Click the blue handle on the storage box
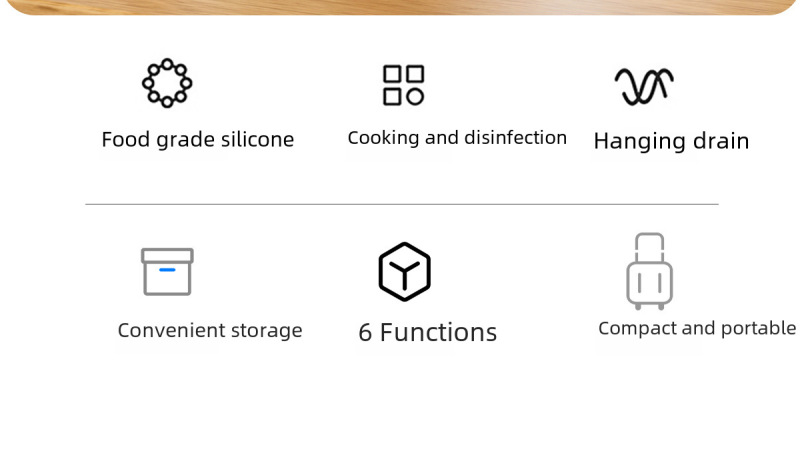This screenshot has height=457, width=800. coord(167,270)
